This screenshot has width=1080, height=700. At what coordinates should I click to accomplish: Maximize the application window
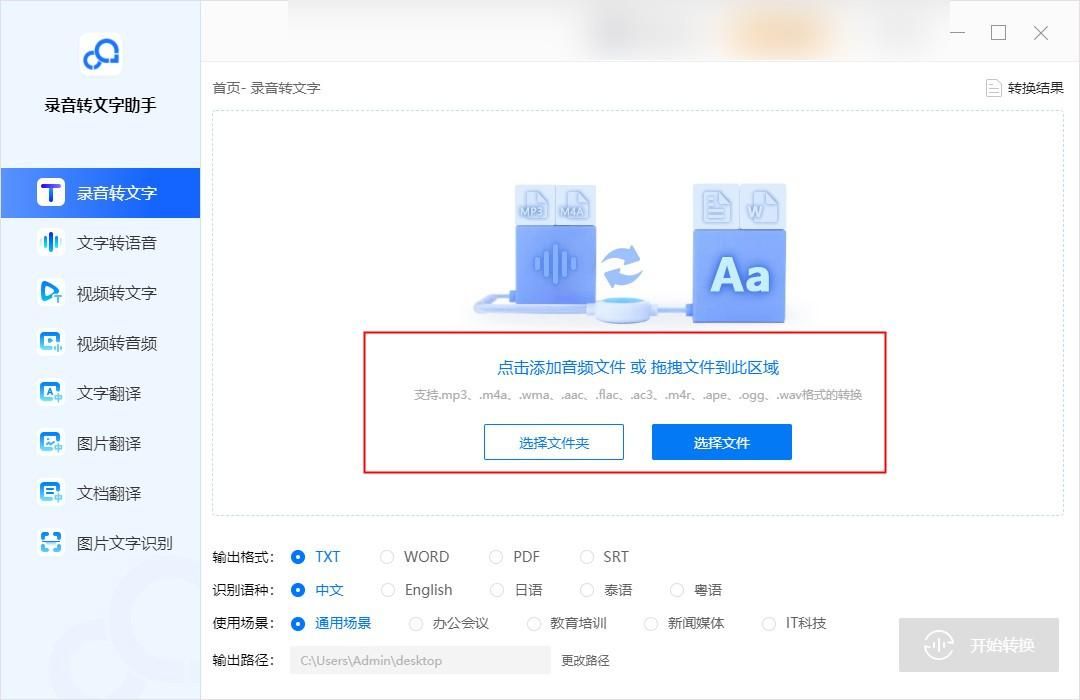999,32
